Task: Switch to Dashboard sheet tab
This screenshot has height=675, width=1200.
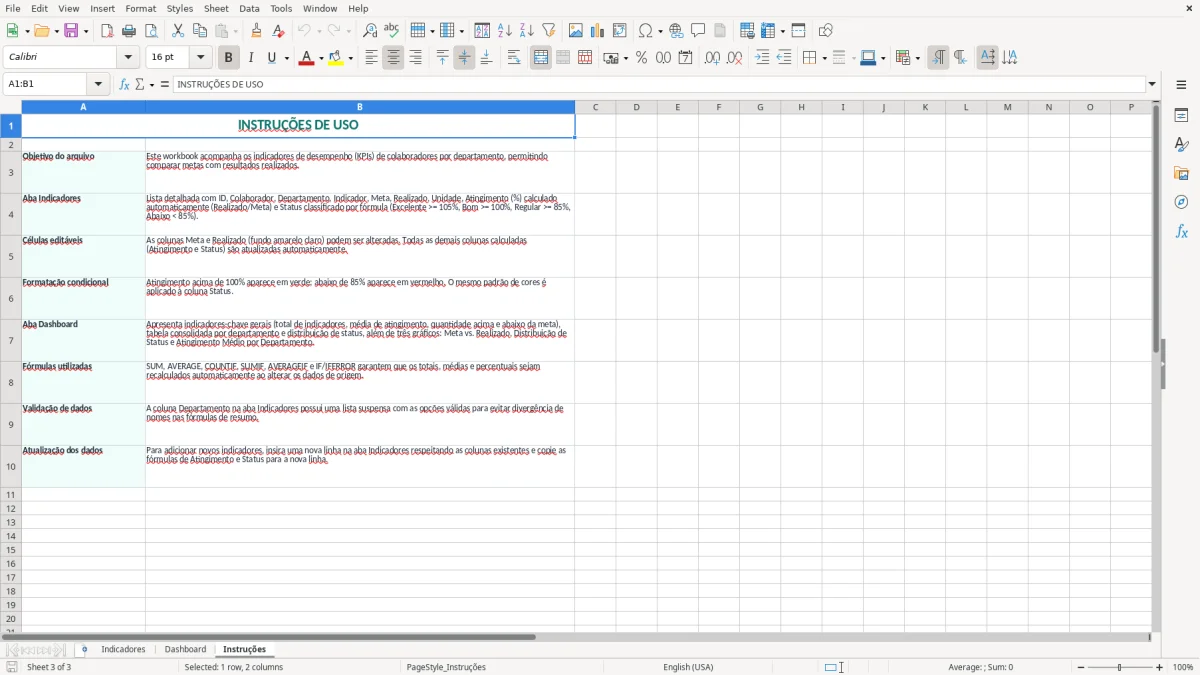Action: pos(185,649)
